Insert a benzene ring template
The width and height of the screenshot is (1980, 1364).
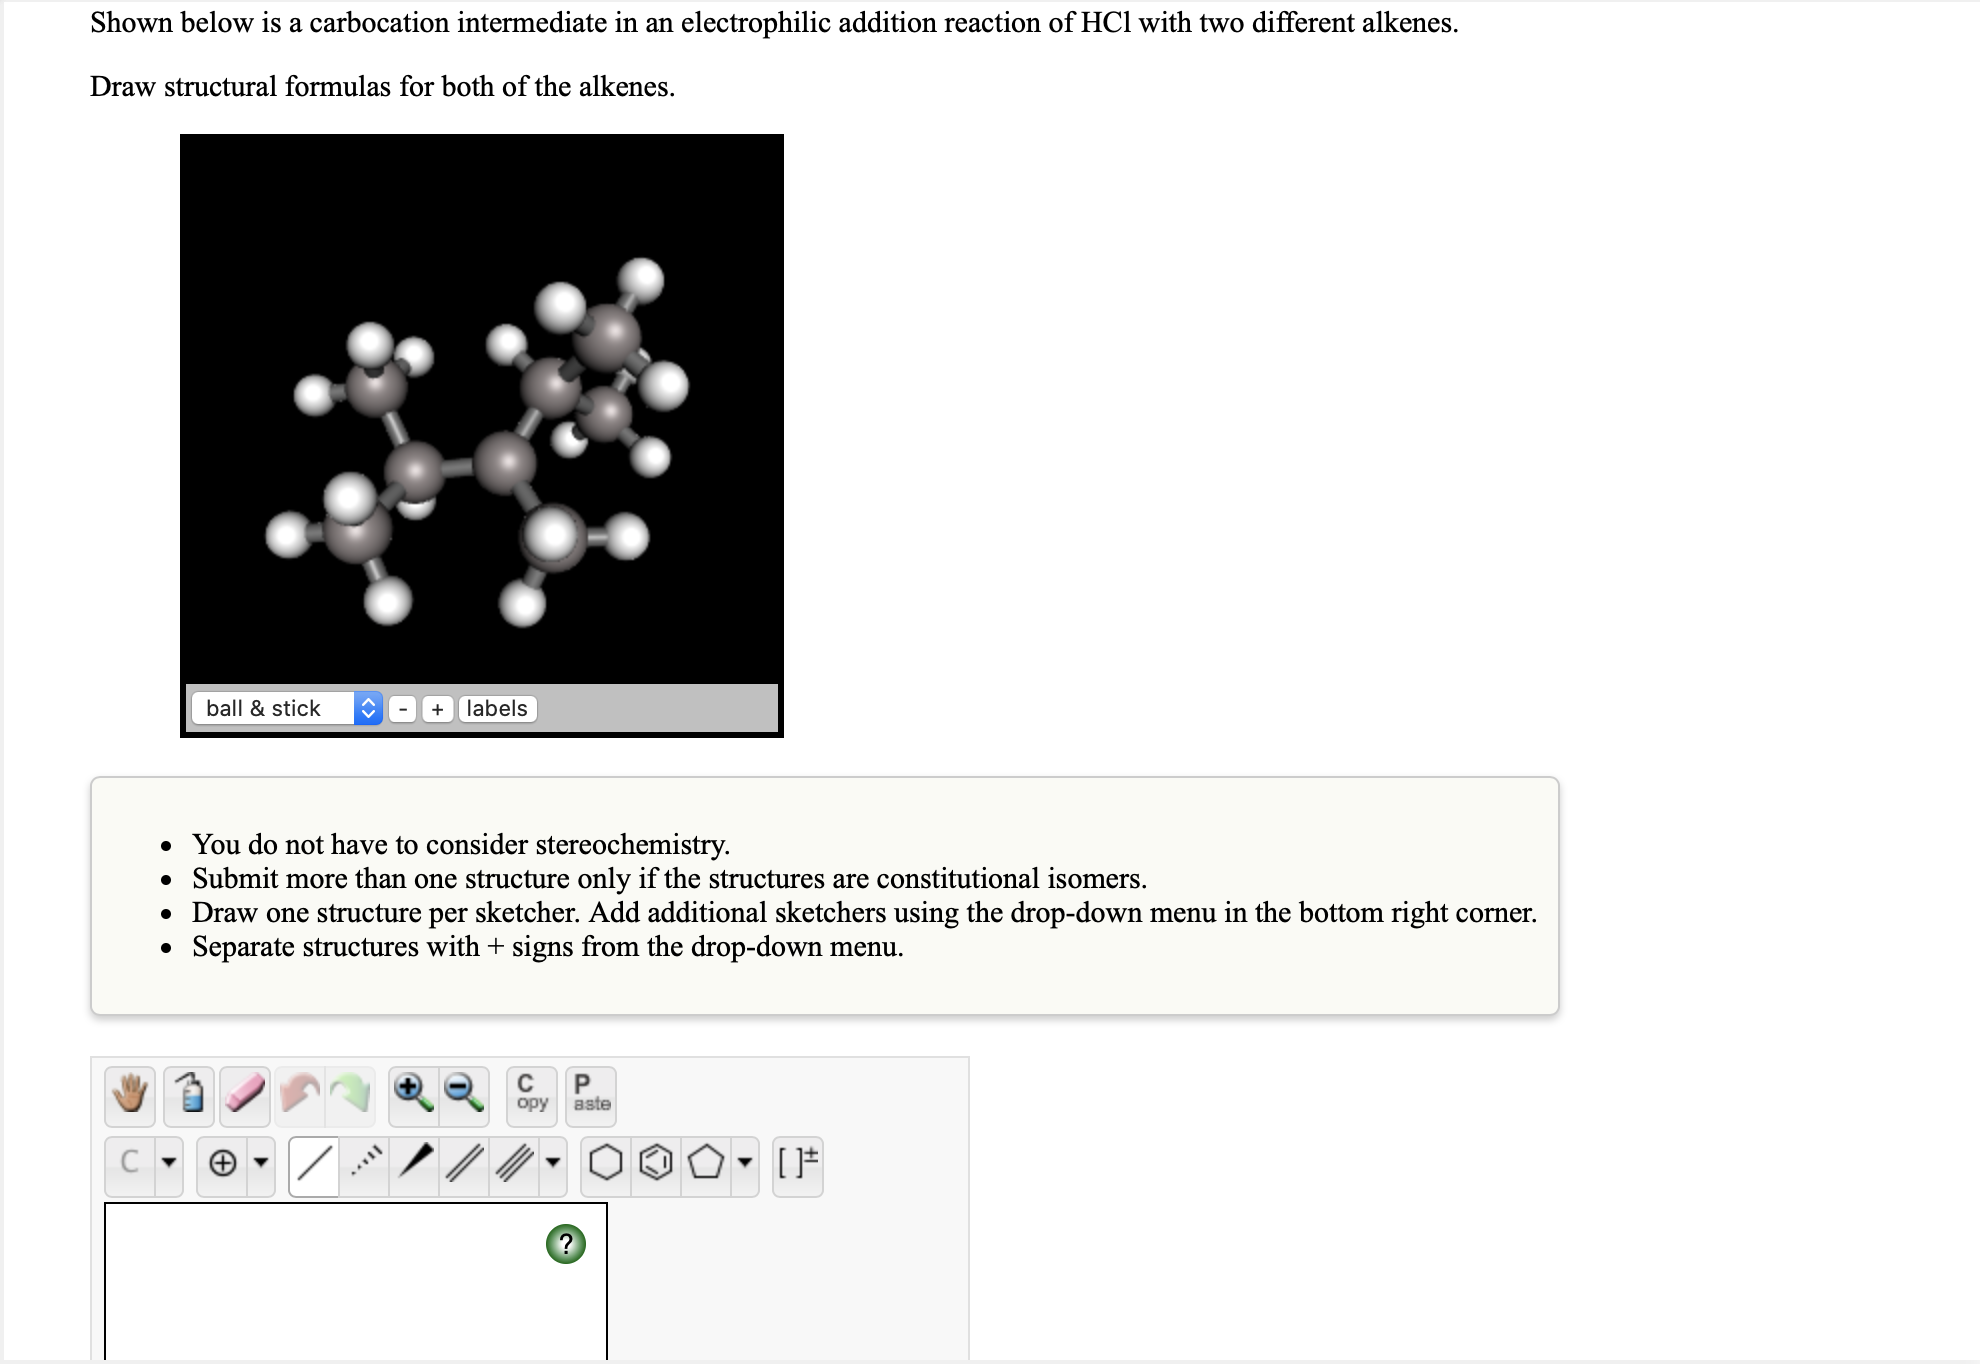[656, 1165]
